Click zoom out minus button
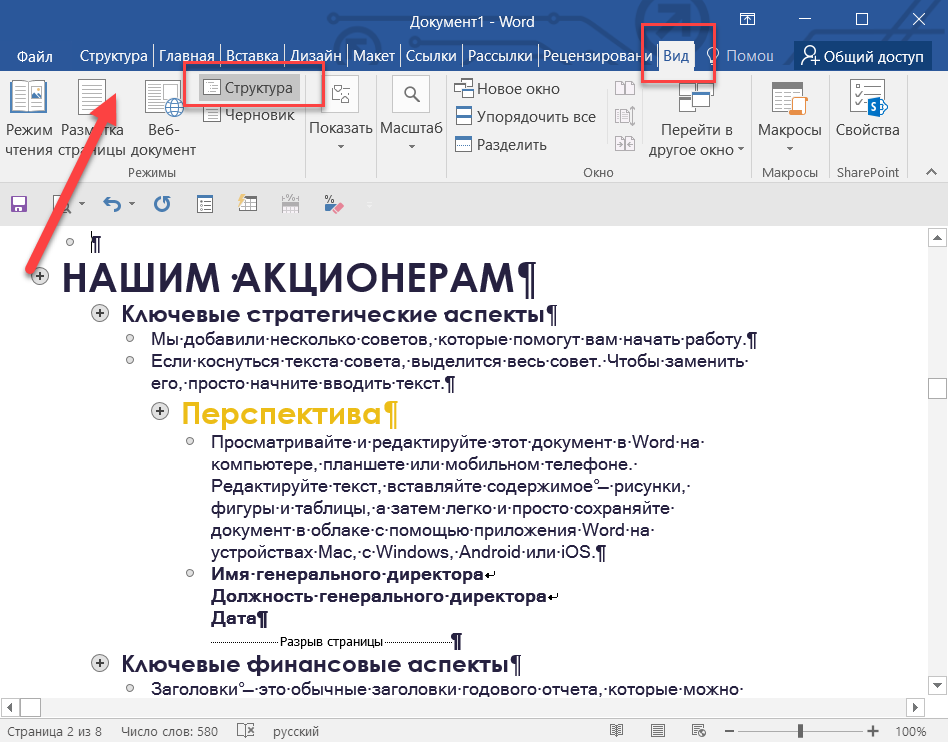The width and height of the screenshot is (948, 742). click(730, 731)
